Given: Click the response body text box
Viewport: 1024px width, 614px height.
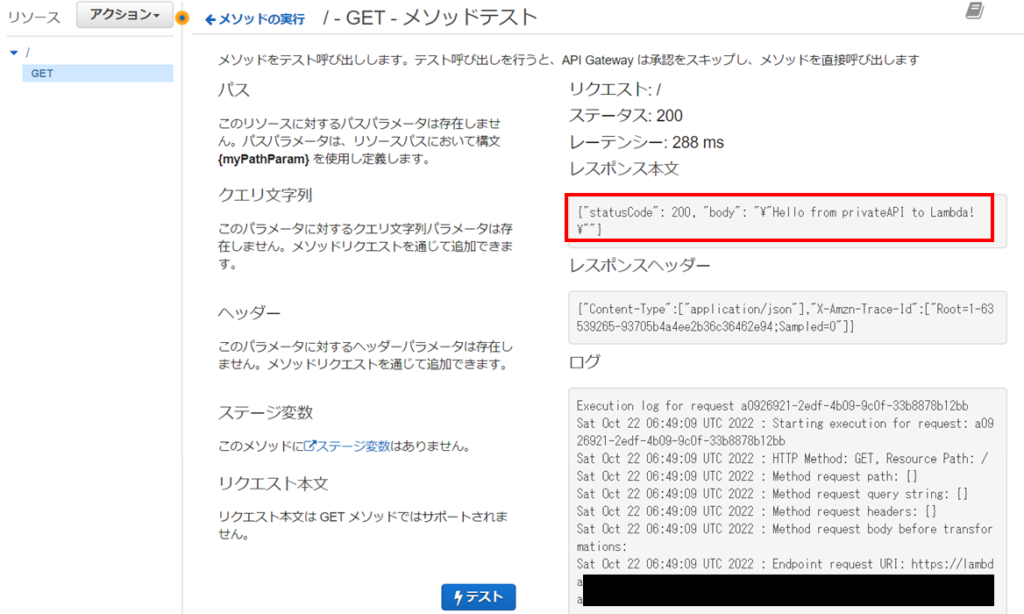Looking at the screenshot, I should (x=787, y=221).
